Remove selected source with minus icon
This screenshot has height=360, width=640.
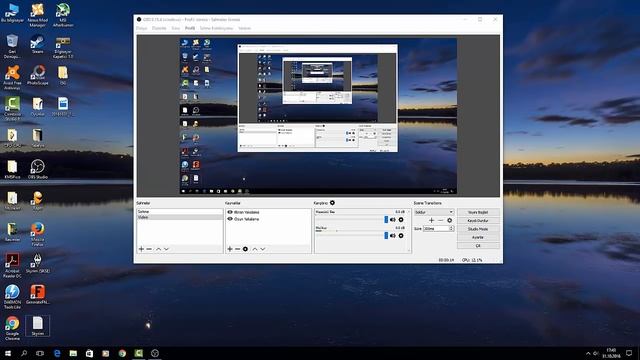click(238, 249)
